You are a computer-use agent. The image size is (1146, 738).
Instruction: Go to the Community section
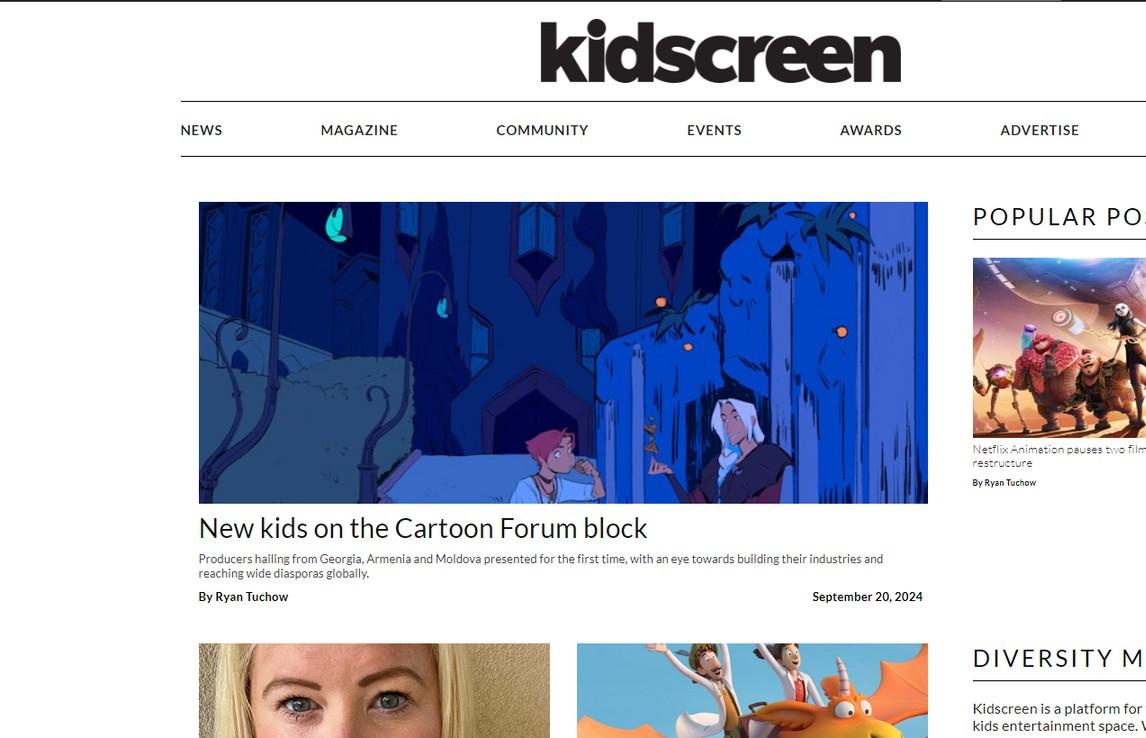(542, 130)
